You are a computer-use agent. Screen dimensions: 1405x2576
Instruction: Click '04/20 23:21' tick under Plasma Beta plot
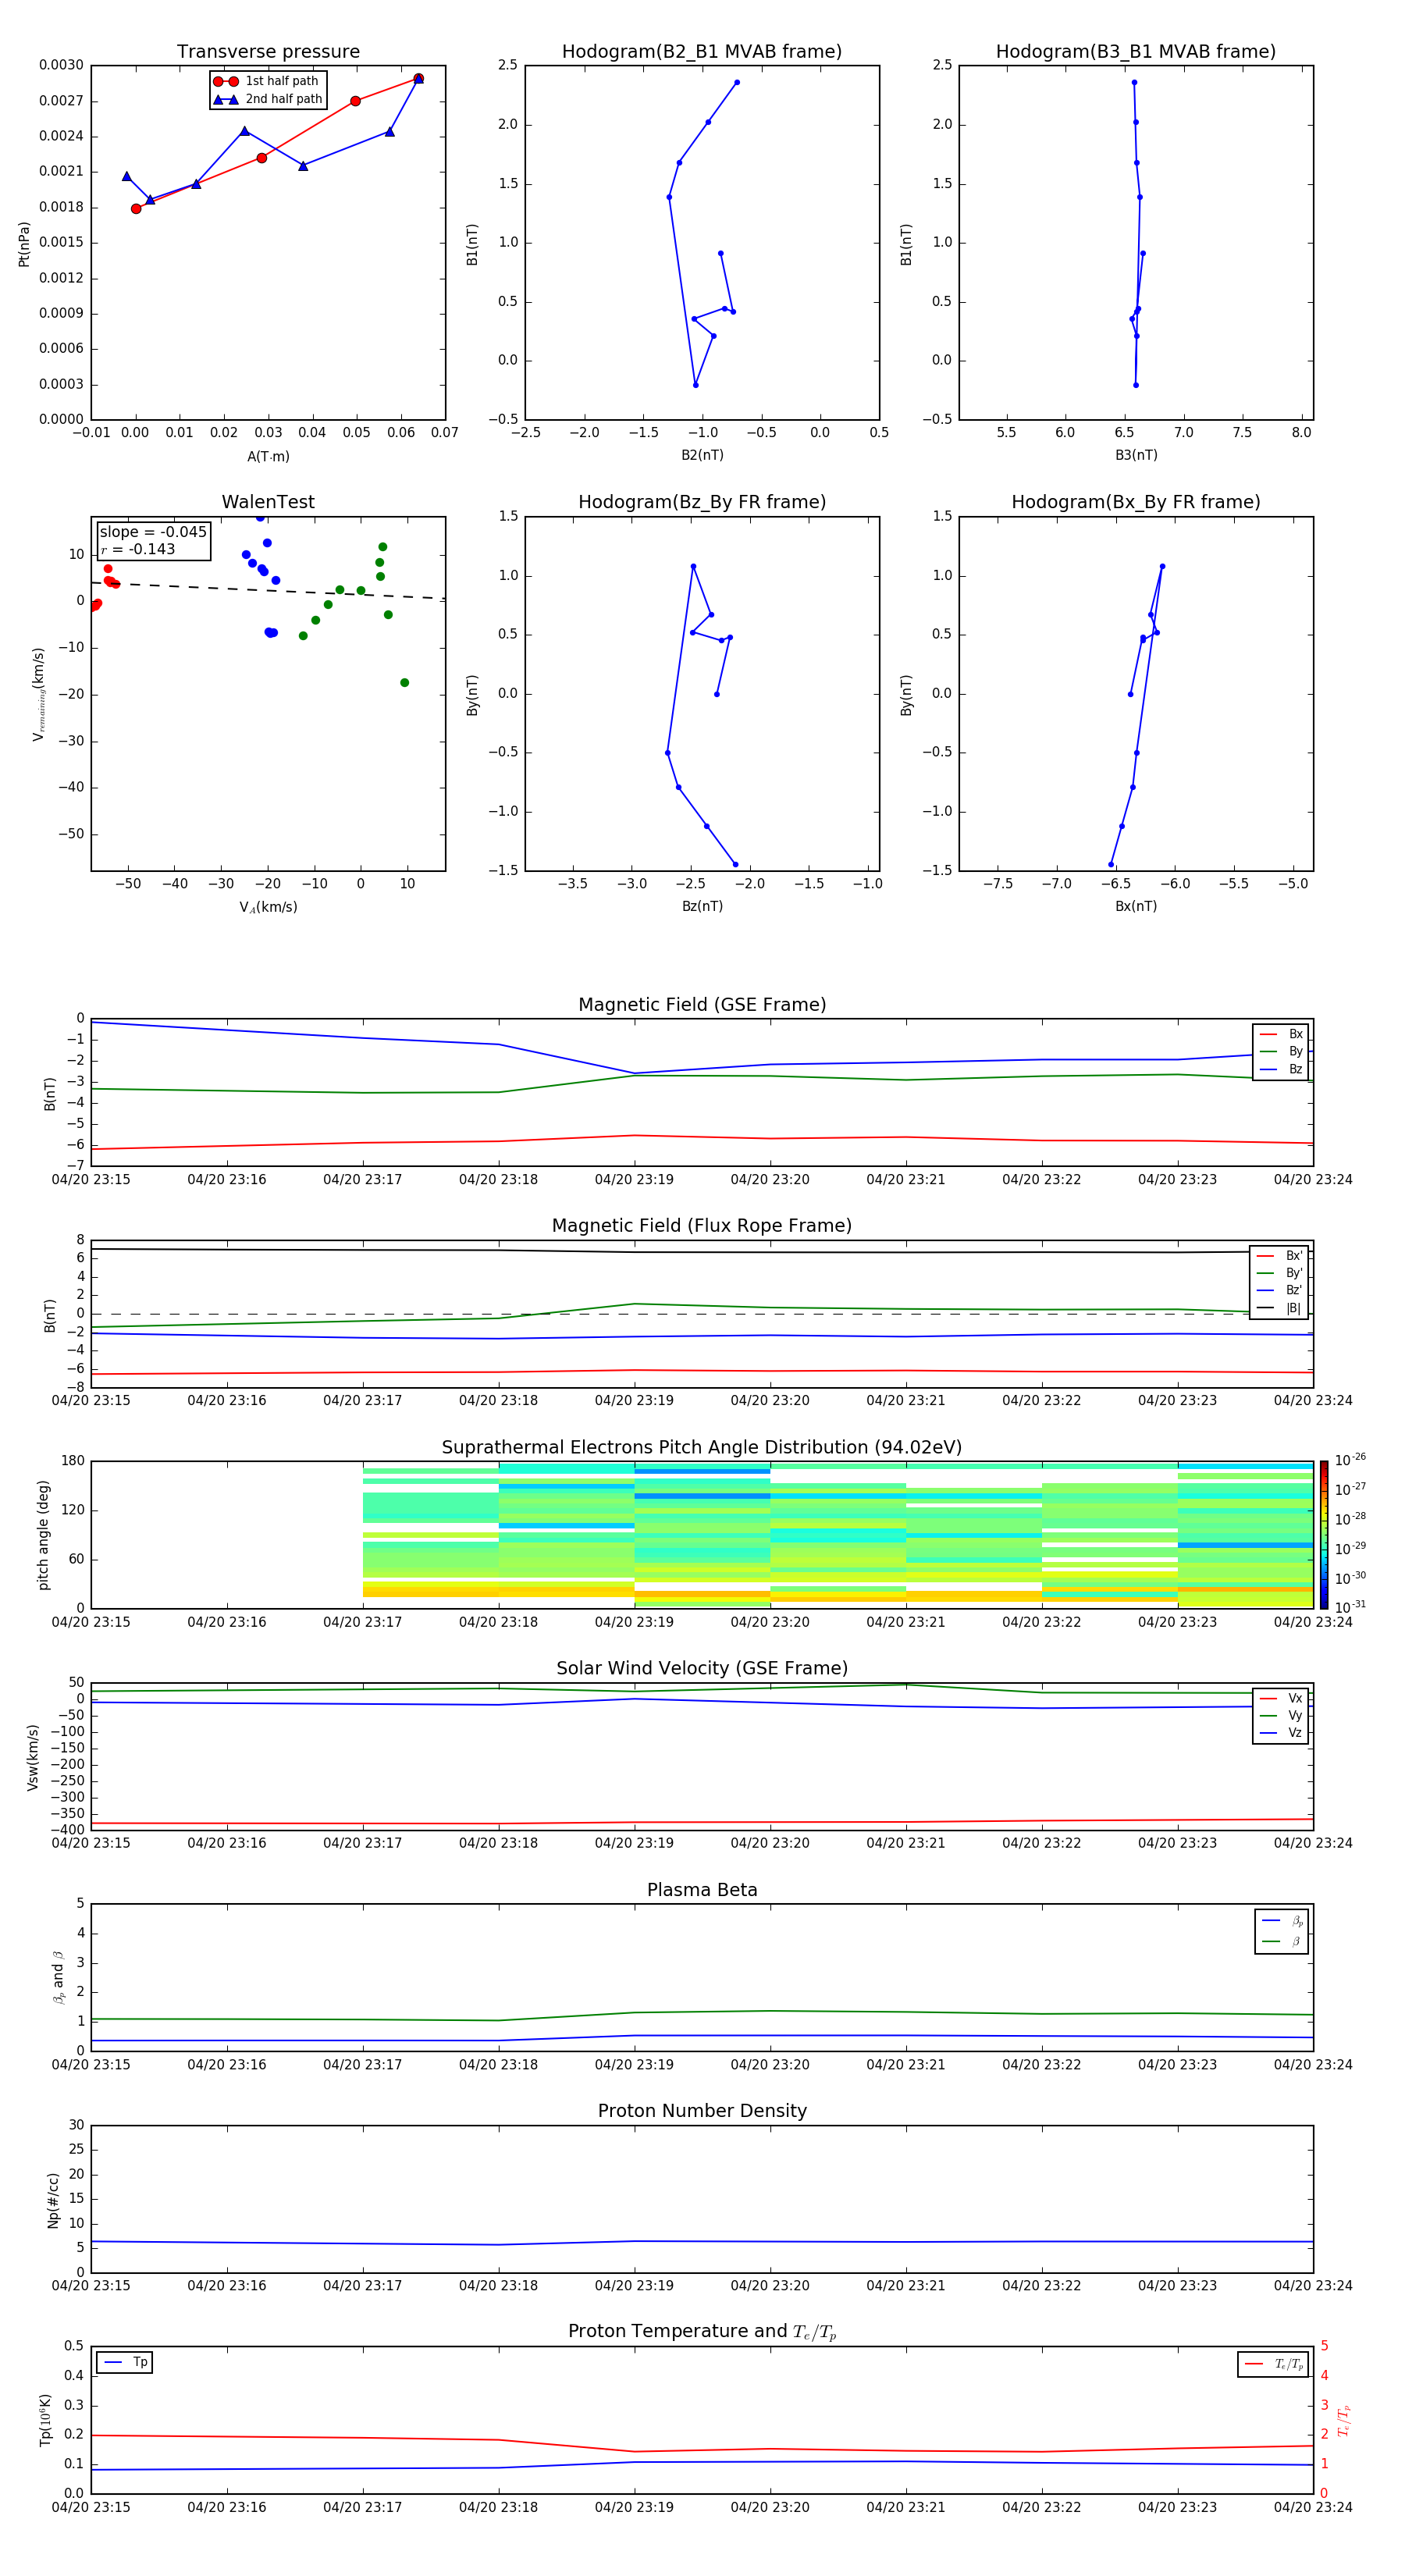(x=906, y=2064)
